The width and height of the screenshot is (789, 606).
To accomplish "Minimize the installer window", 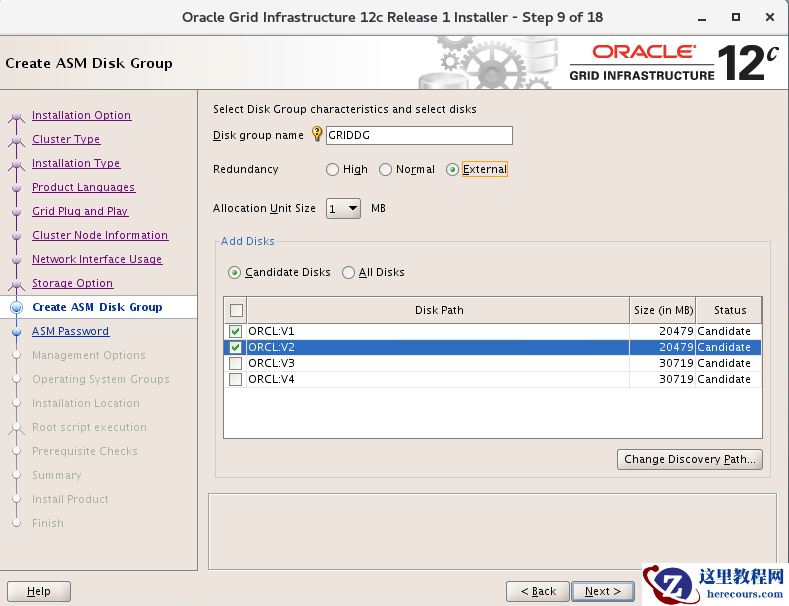I will (702, 18).
